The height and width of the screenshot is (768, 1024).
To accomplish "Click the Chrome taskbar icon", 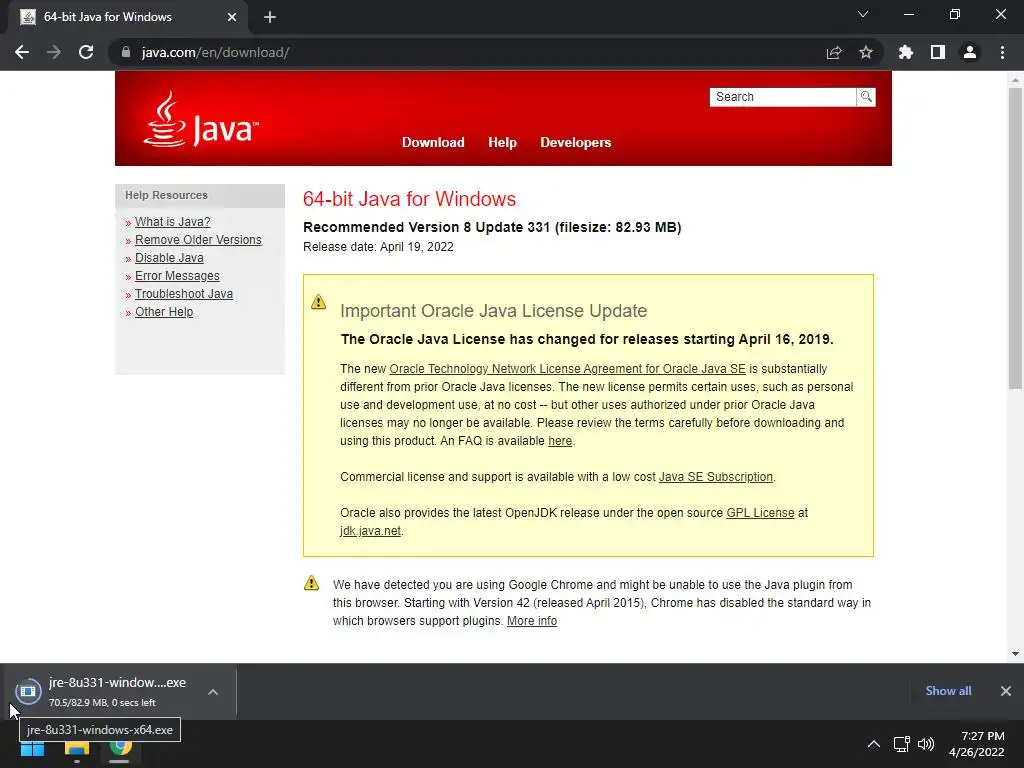I will (x=120, y=747).
